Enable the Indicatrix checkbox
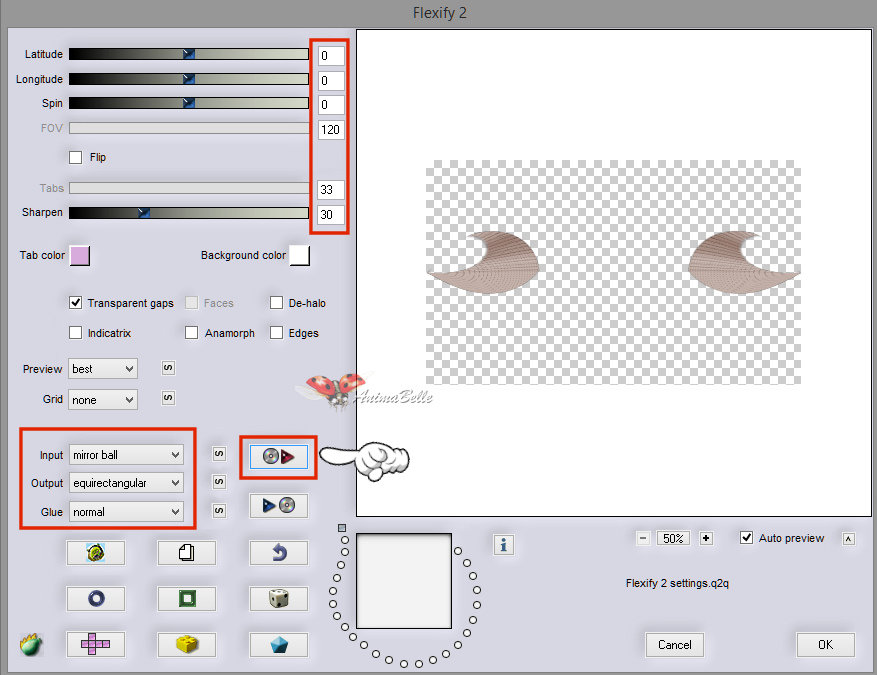This screenshot has width=877, height=675. [76, 333]
